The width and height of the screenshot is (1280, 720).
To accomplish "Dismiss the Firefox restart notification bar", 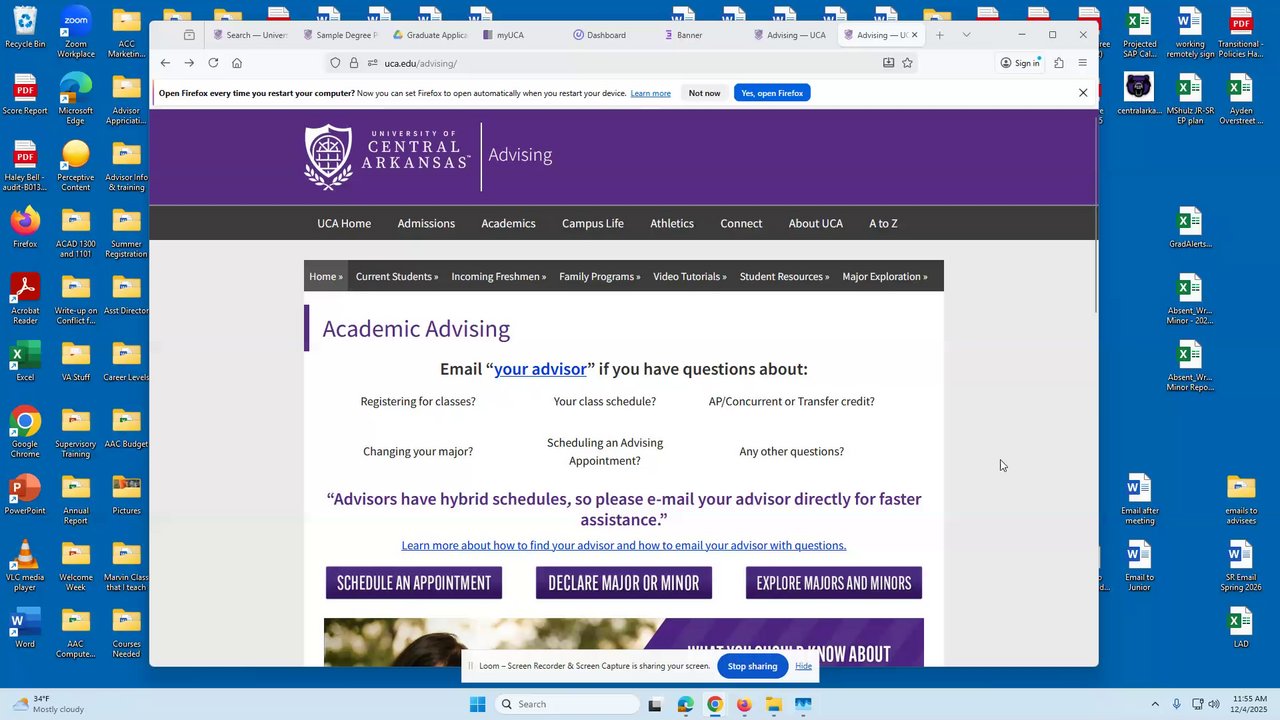I will [1083, 93].
